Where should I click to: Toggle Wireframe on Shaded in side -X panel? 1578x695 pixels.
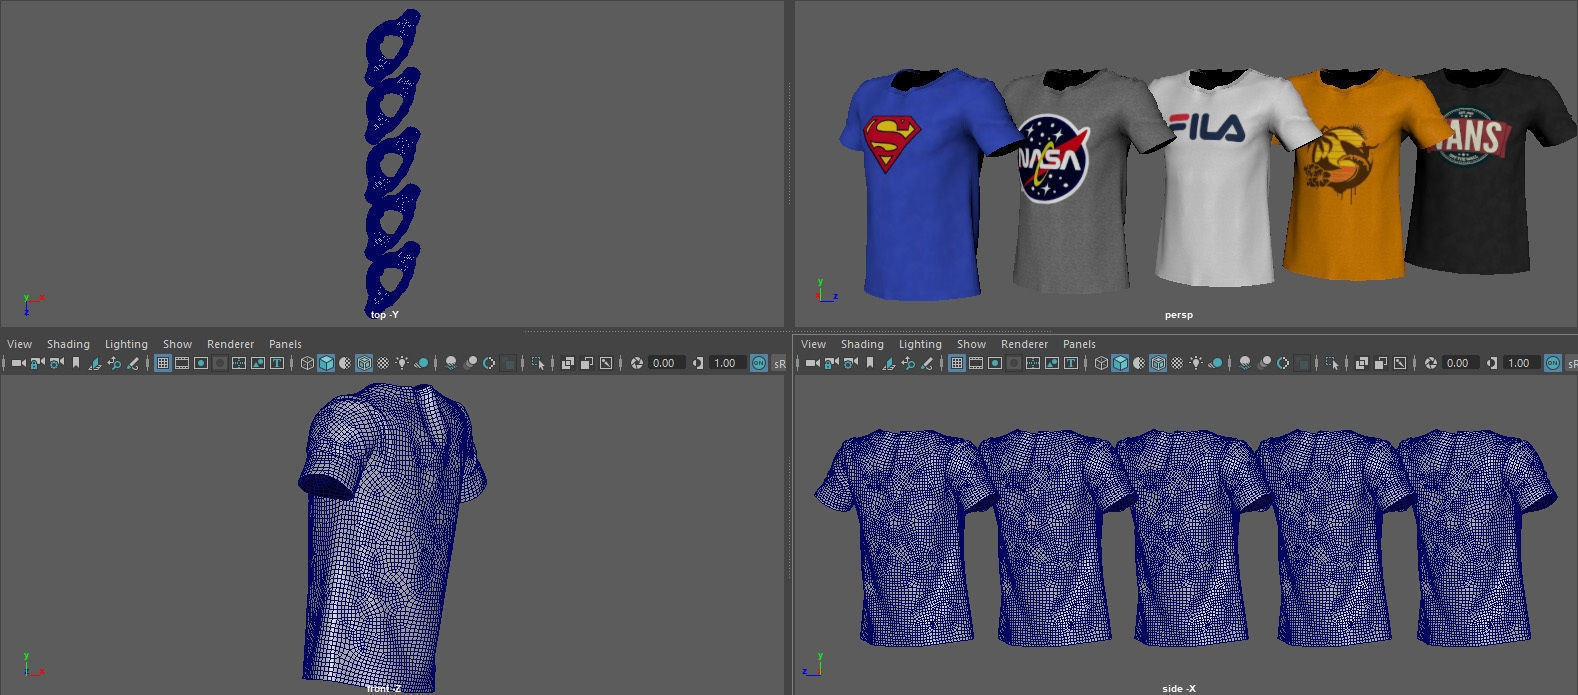1158,363
